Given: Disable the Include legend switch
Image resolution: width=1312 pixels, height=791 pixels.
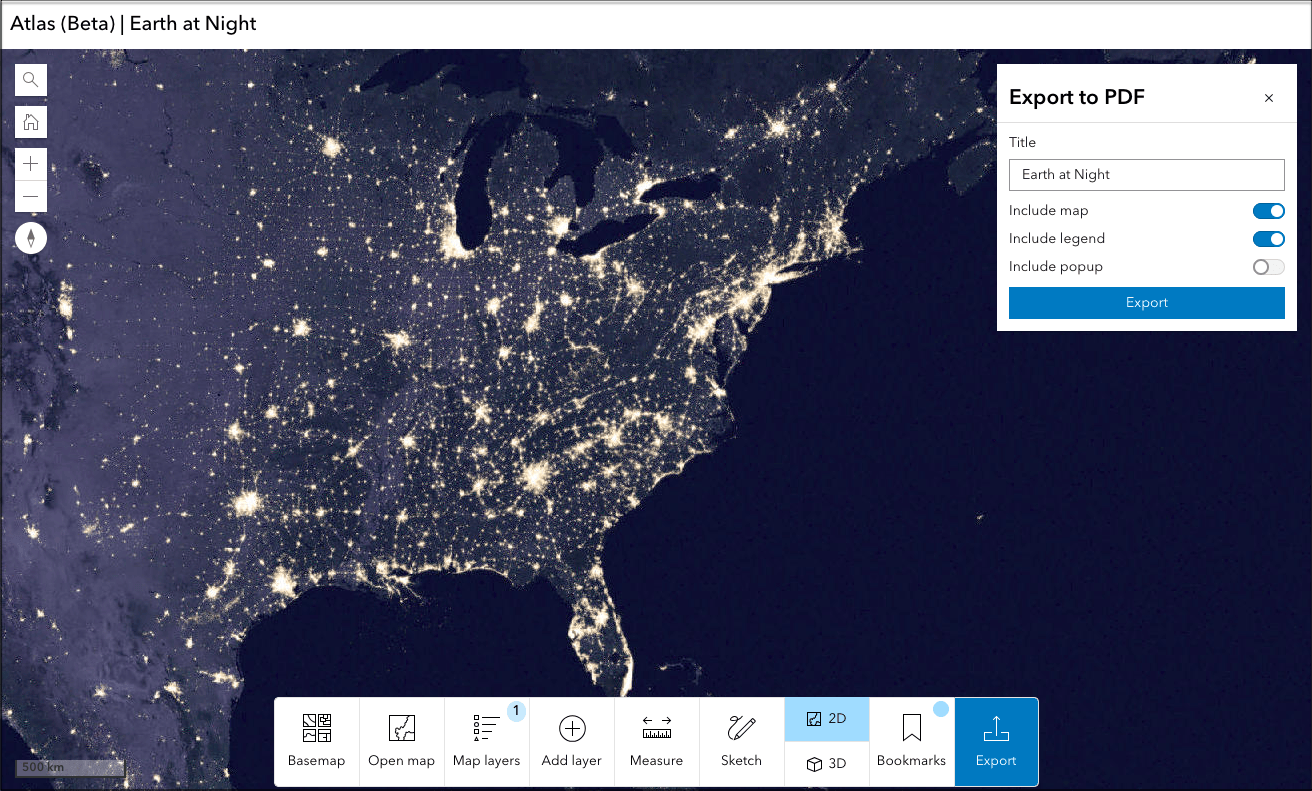Looking at the screenshot, I should tap(1268, 239).
